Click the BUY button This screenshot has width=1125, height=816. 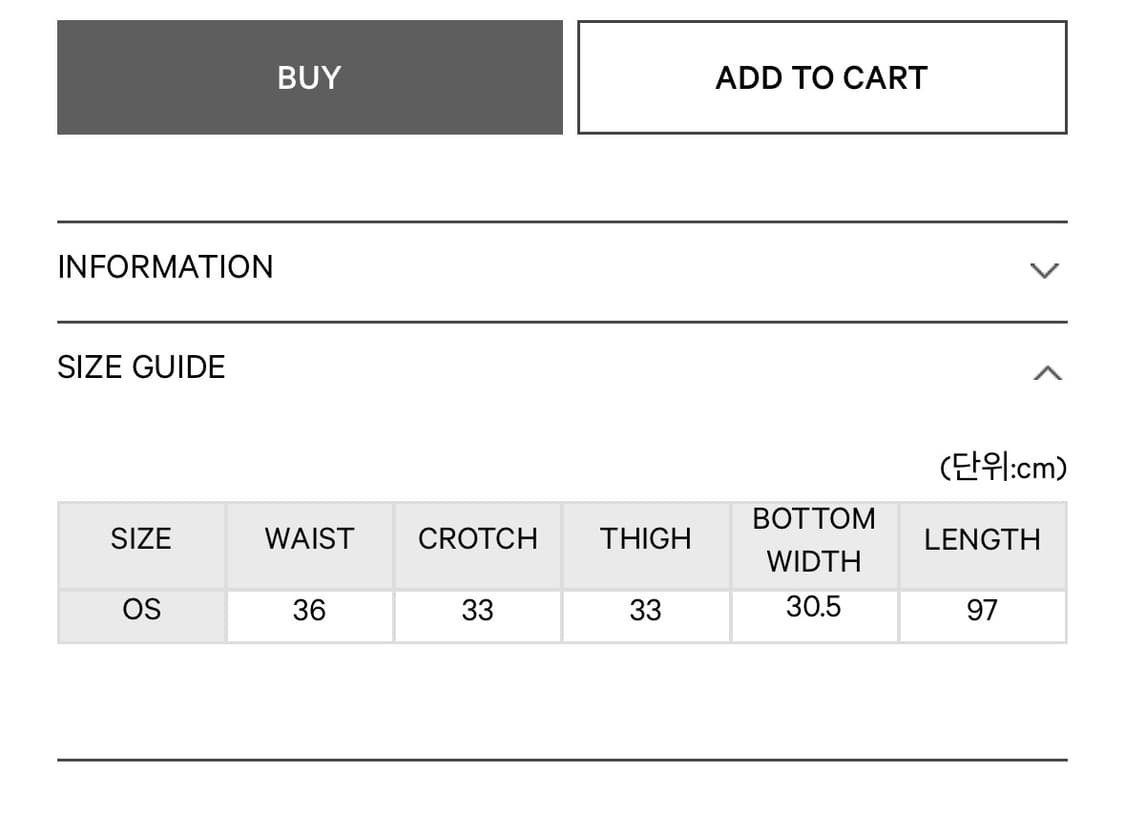[x=310, y=77]
